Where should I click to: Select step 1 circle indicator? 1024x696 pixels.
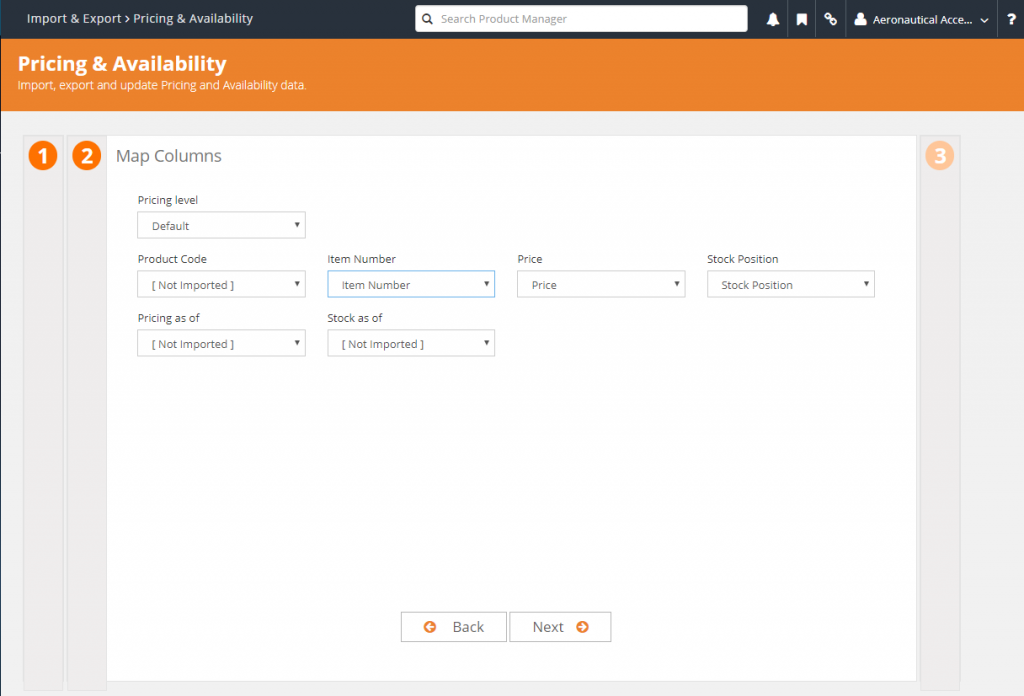tap(42, 156)
